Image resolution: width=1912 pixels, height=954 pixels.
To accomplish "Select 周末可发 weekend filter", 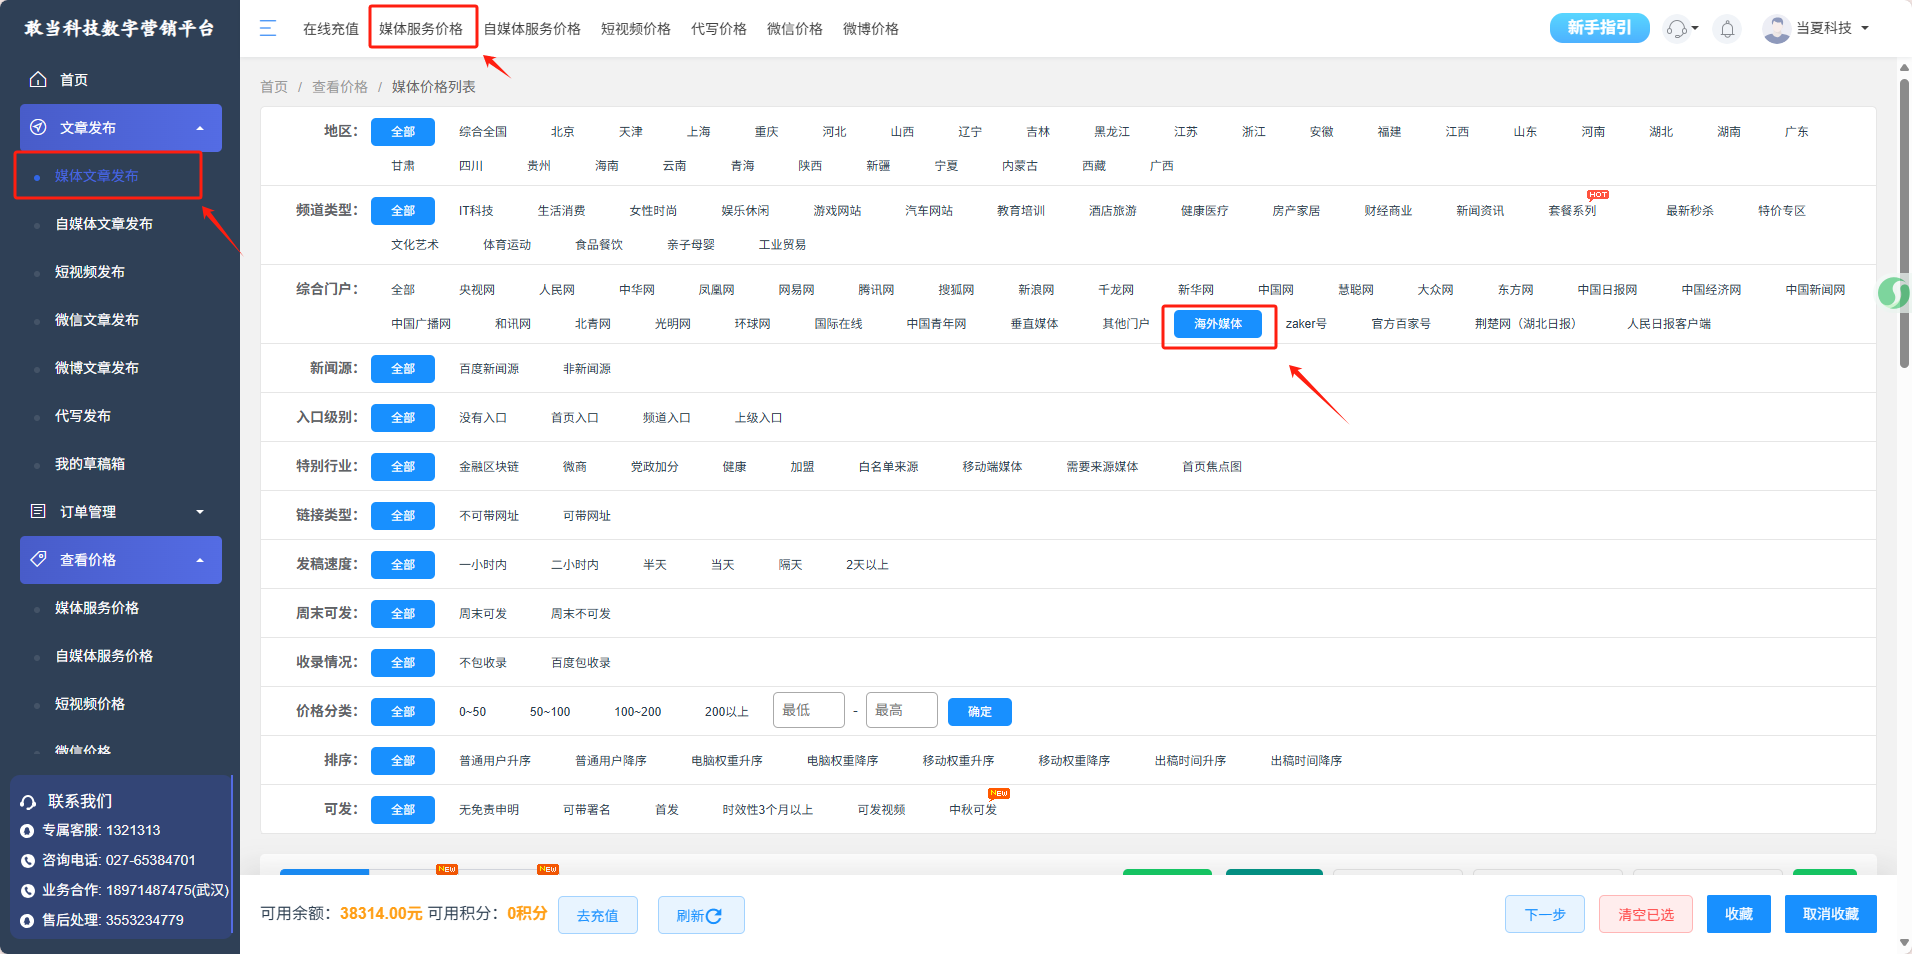I will [x=483, y=614].
